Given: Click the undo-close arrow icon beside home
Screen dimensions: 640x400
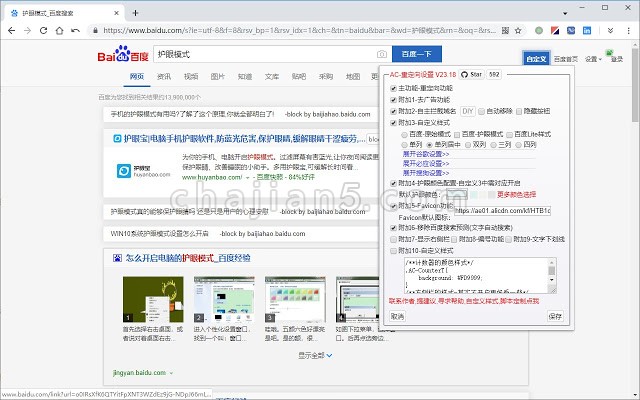Looking at the screenshot, I should tap(75, 31).
